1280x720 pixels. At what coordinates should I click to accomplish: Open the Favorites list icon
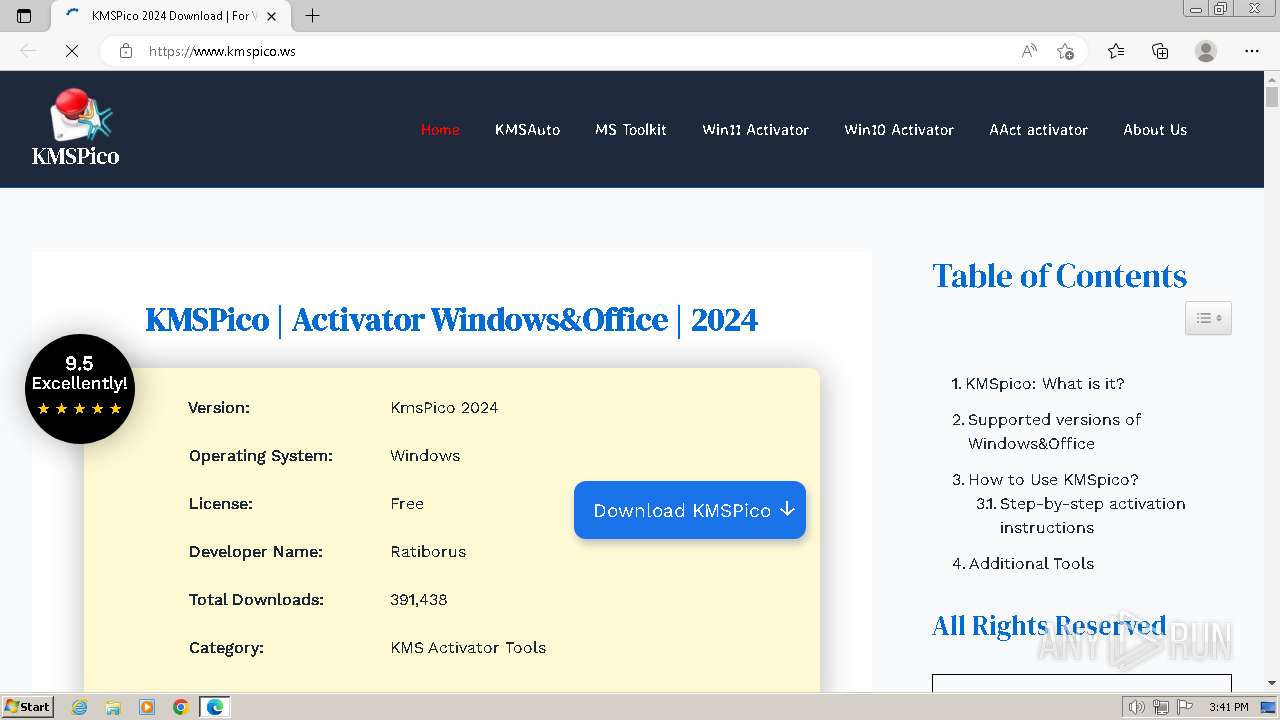coord(1116,51)
